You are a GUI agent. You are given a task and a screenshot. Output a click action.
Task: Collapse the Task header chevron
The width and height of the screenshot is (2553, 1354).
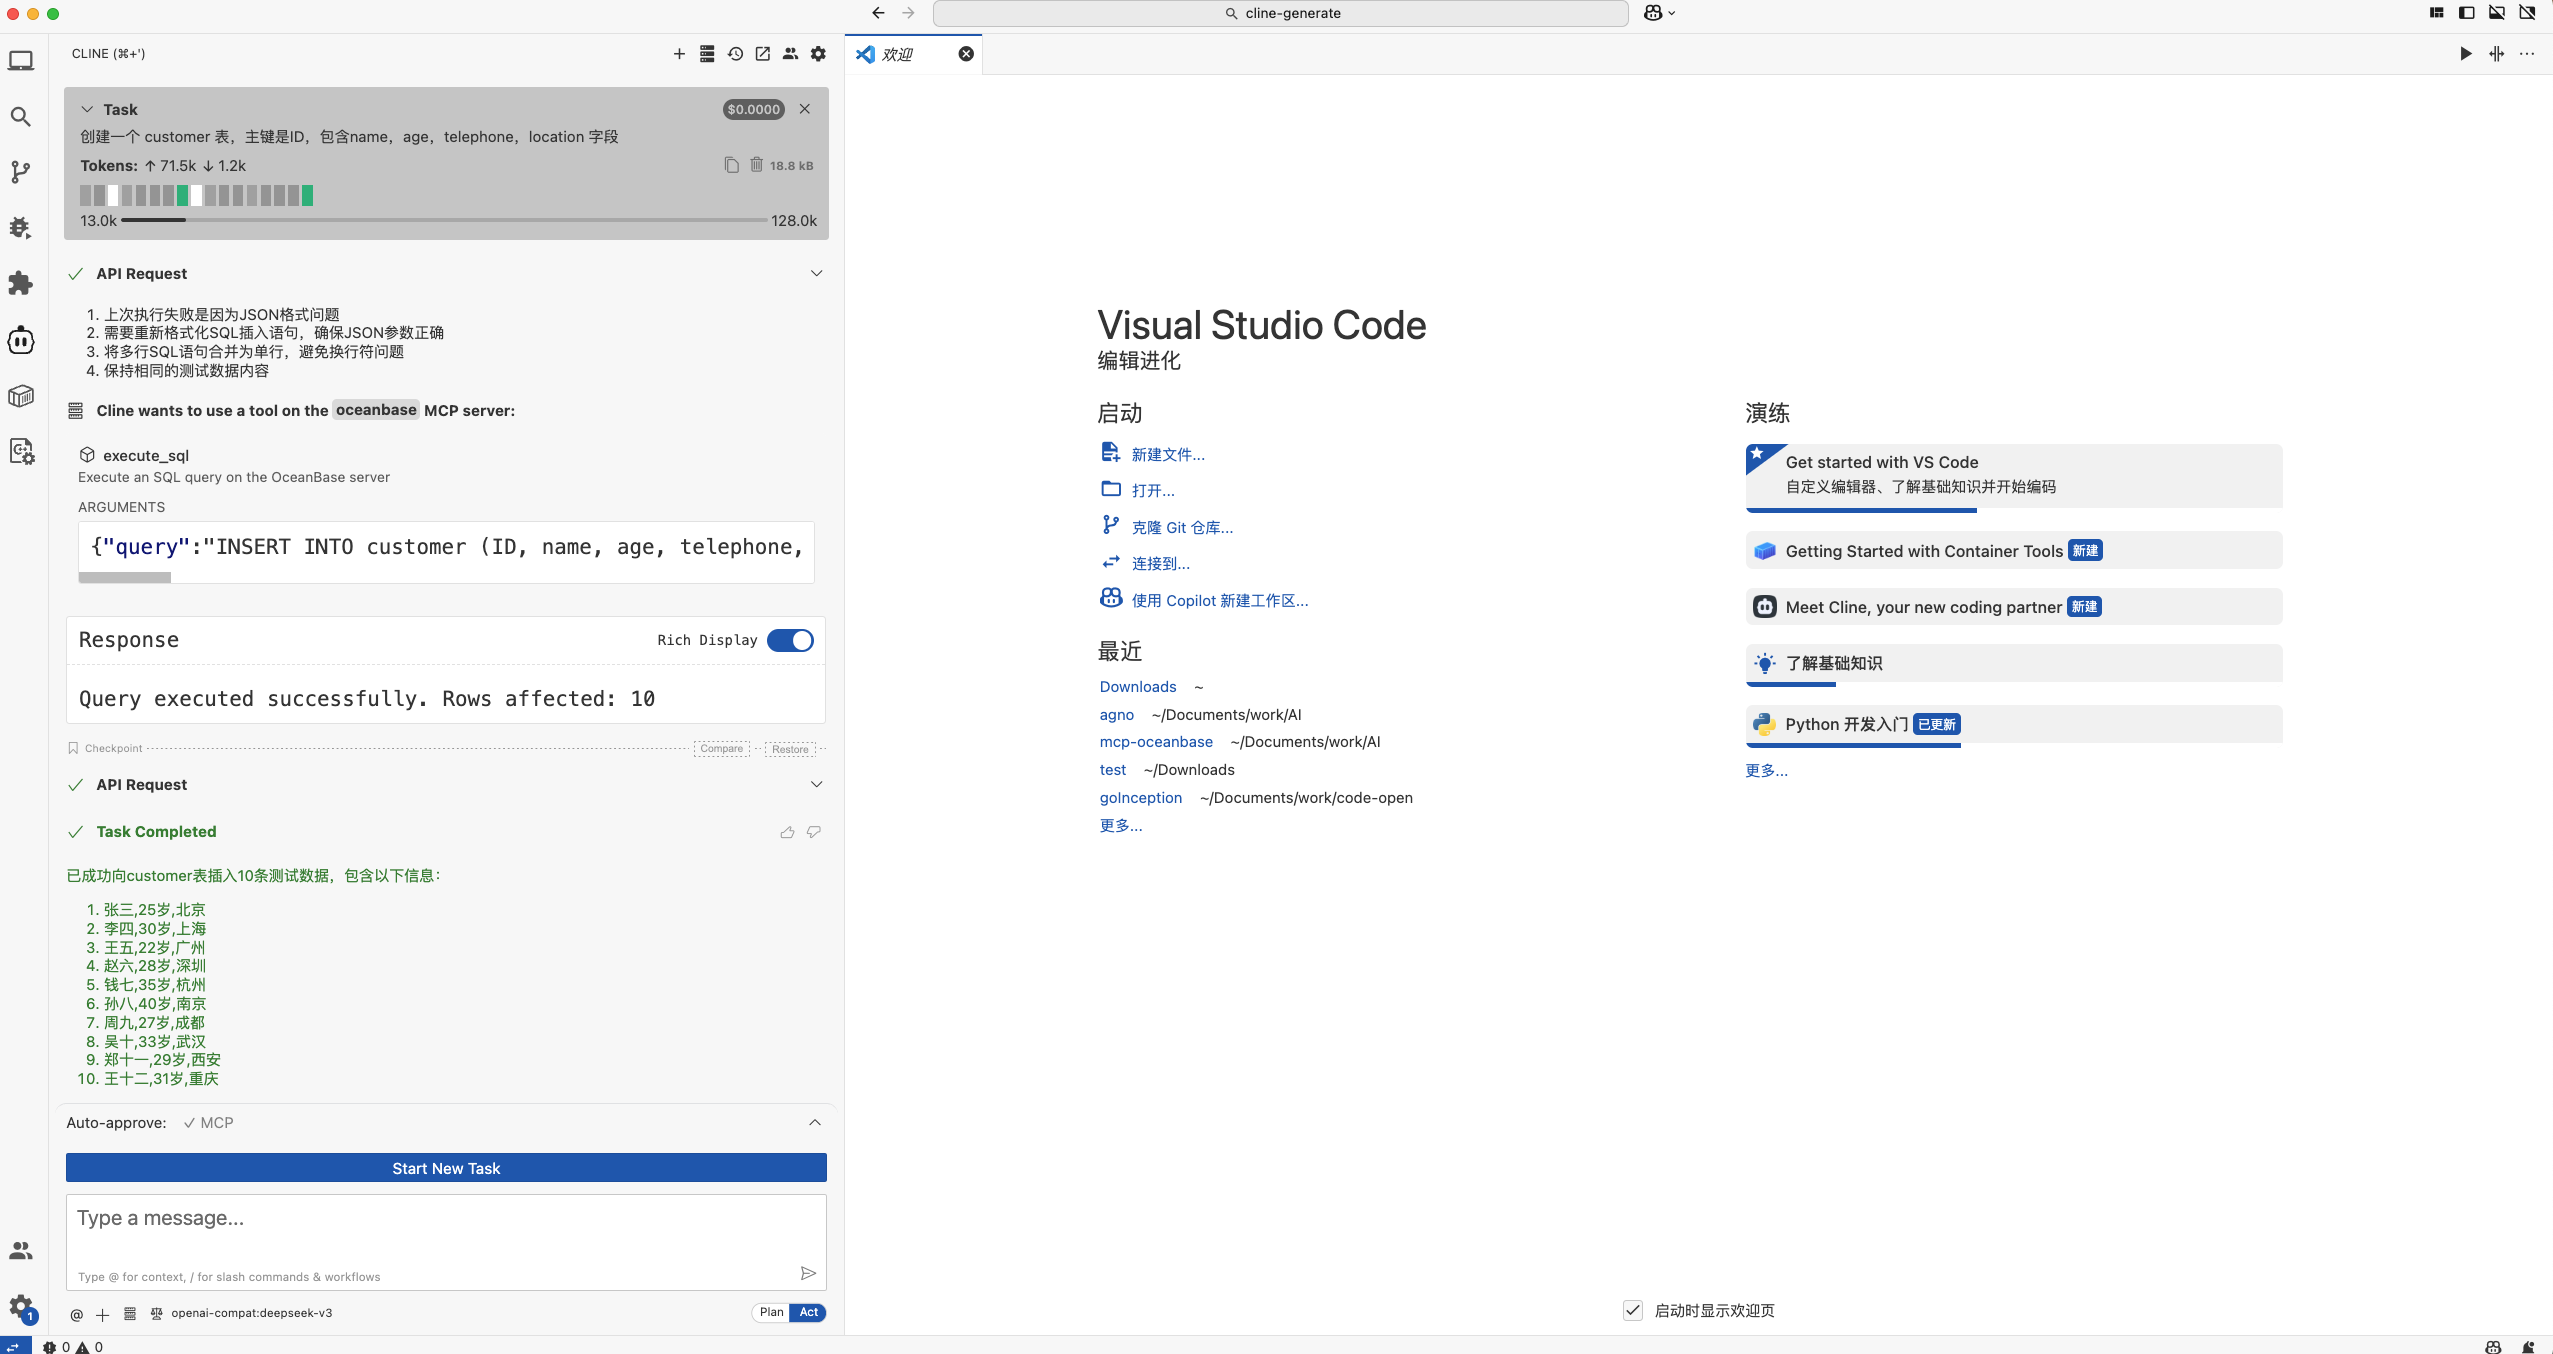click(x=87, y=109)
